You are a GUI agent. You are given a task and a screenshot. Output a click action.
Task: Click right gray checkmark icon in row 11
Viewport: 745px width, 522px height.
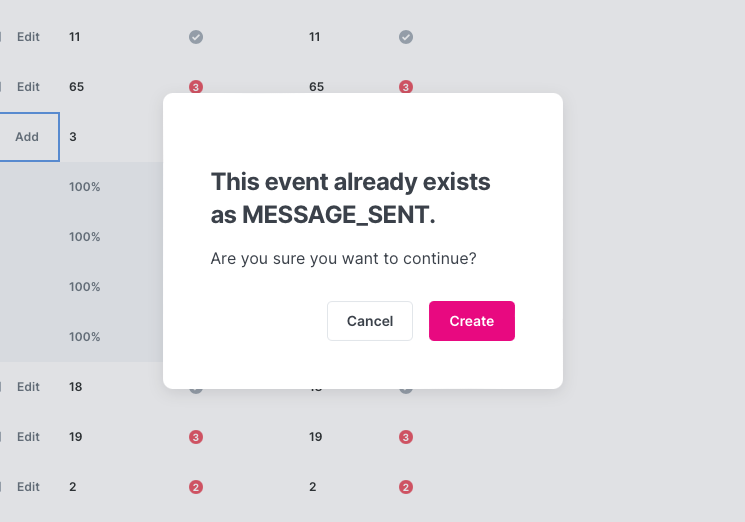pyautogui.click(x=406, y=37)
